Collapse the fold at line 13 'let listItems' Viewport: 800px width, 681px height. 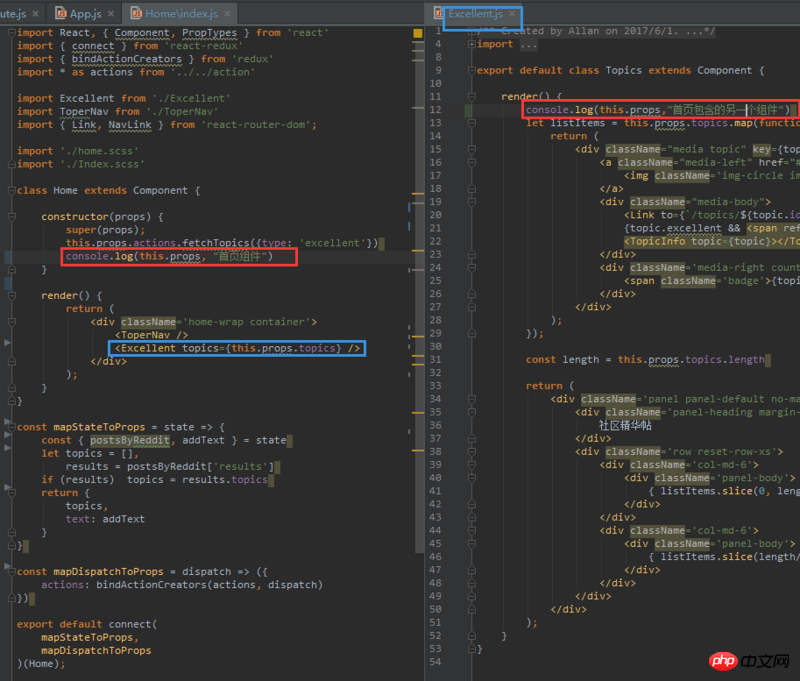(x=471, y=123)
